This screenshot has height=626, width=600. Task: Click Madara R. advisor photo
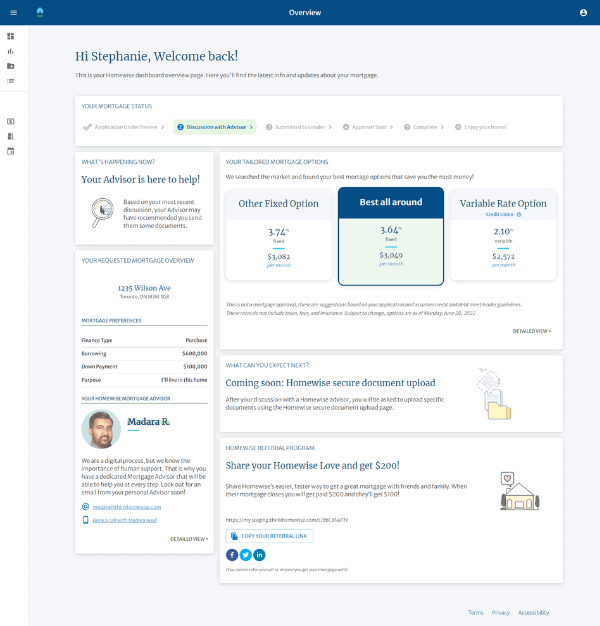(x=101, y=429)
